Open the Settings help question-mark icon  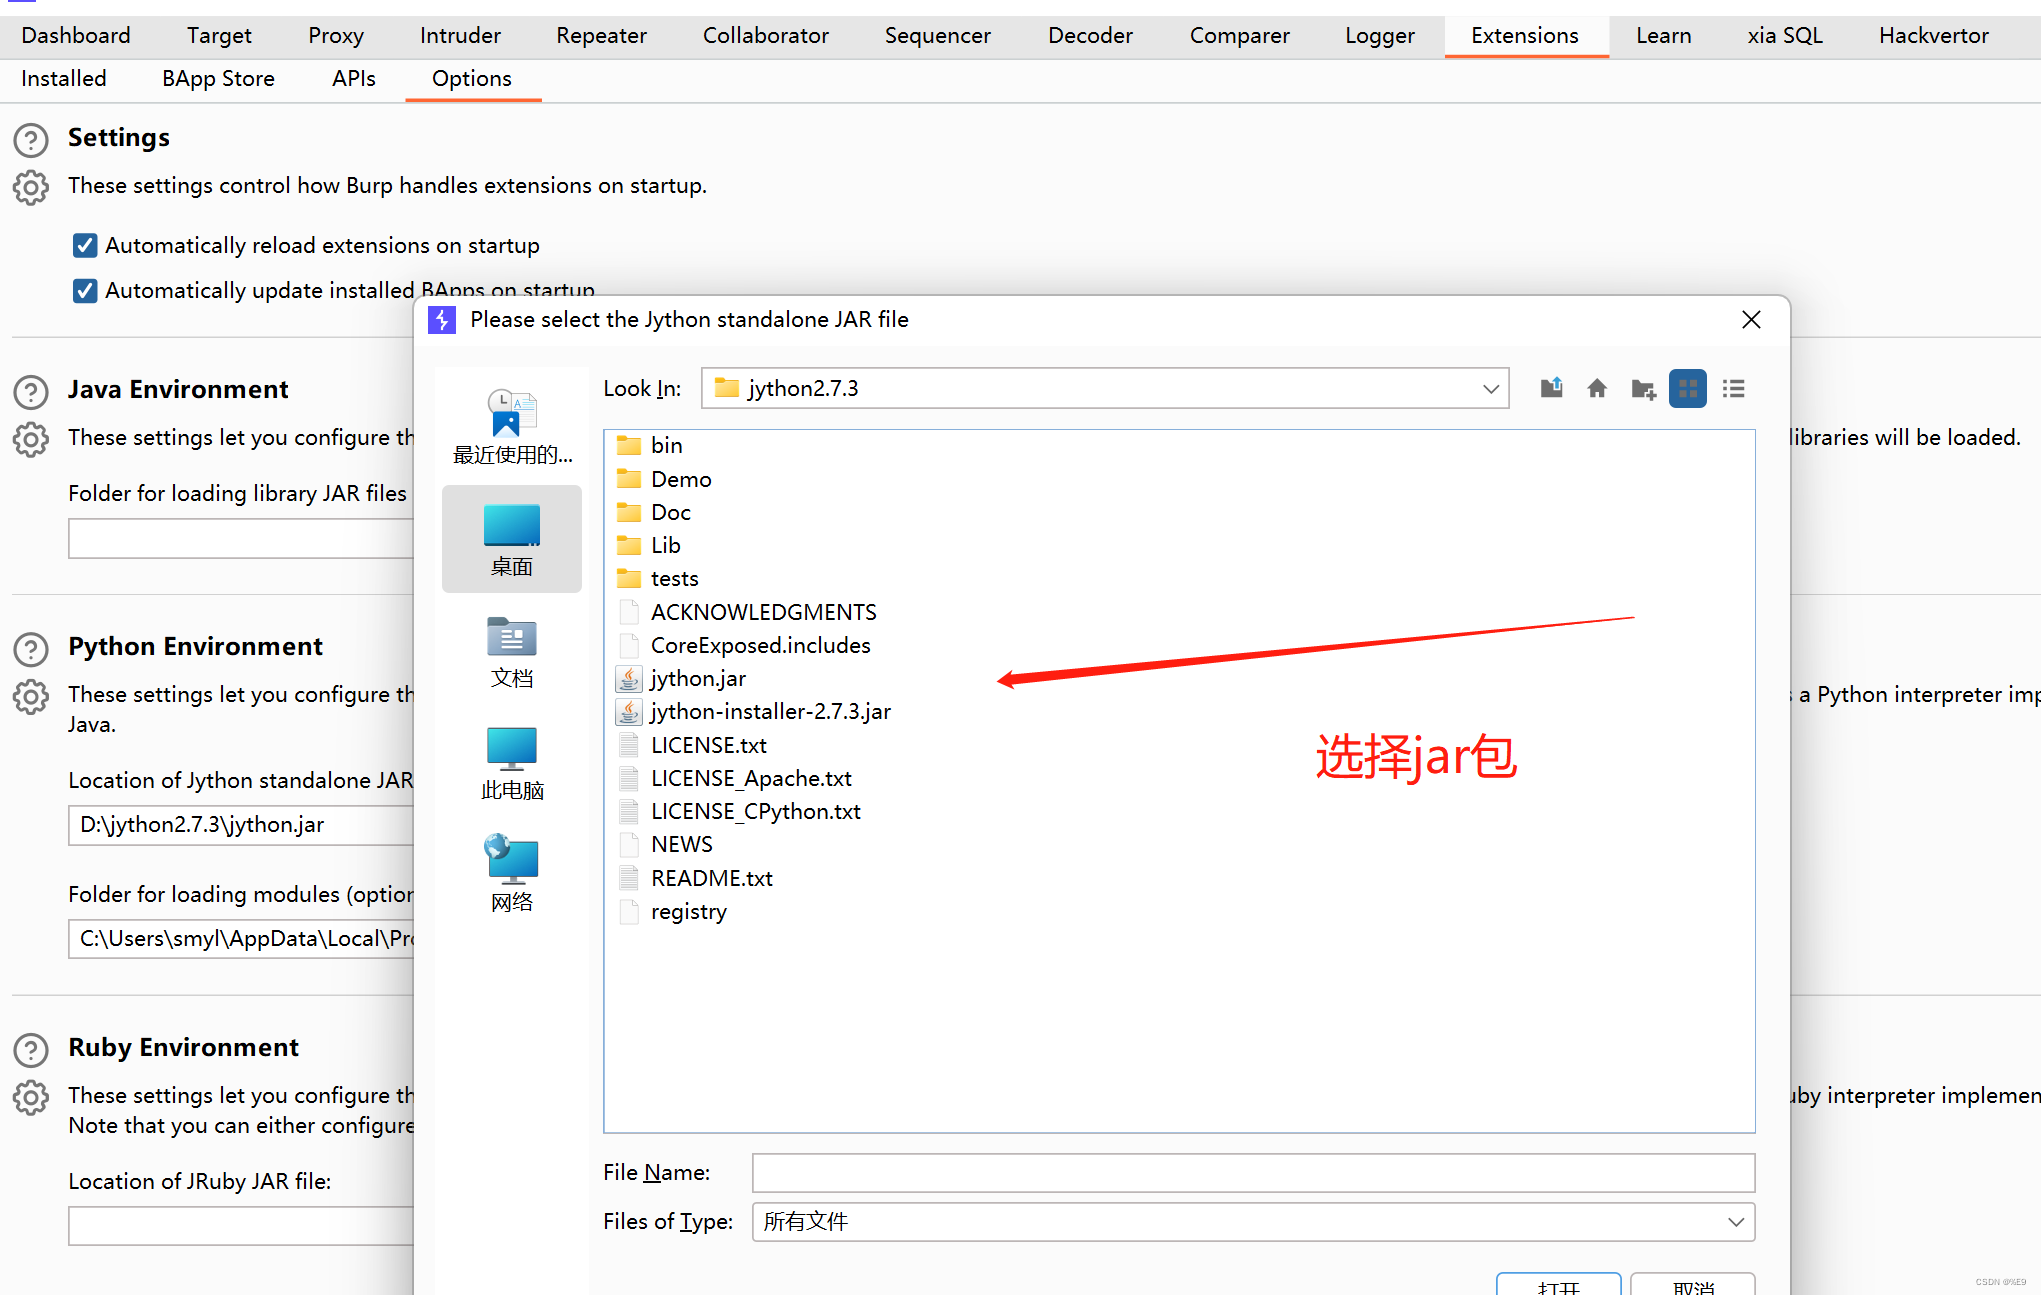point(31,140)
